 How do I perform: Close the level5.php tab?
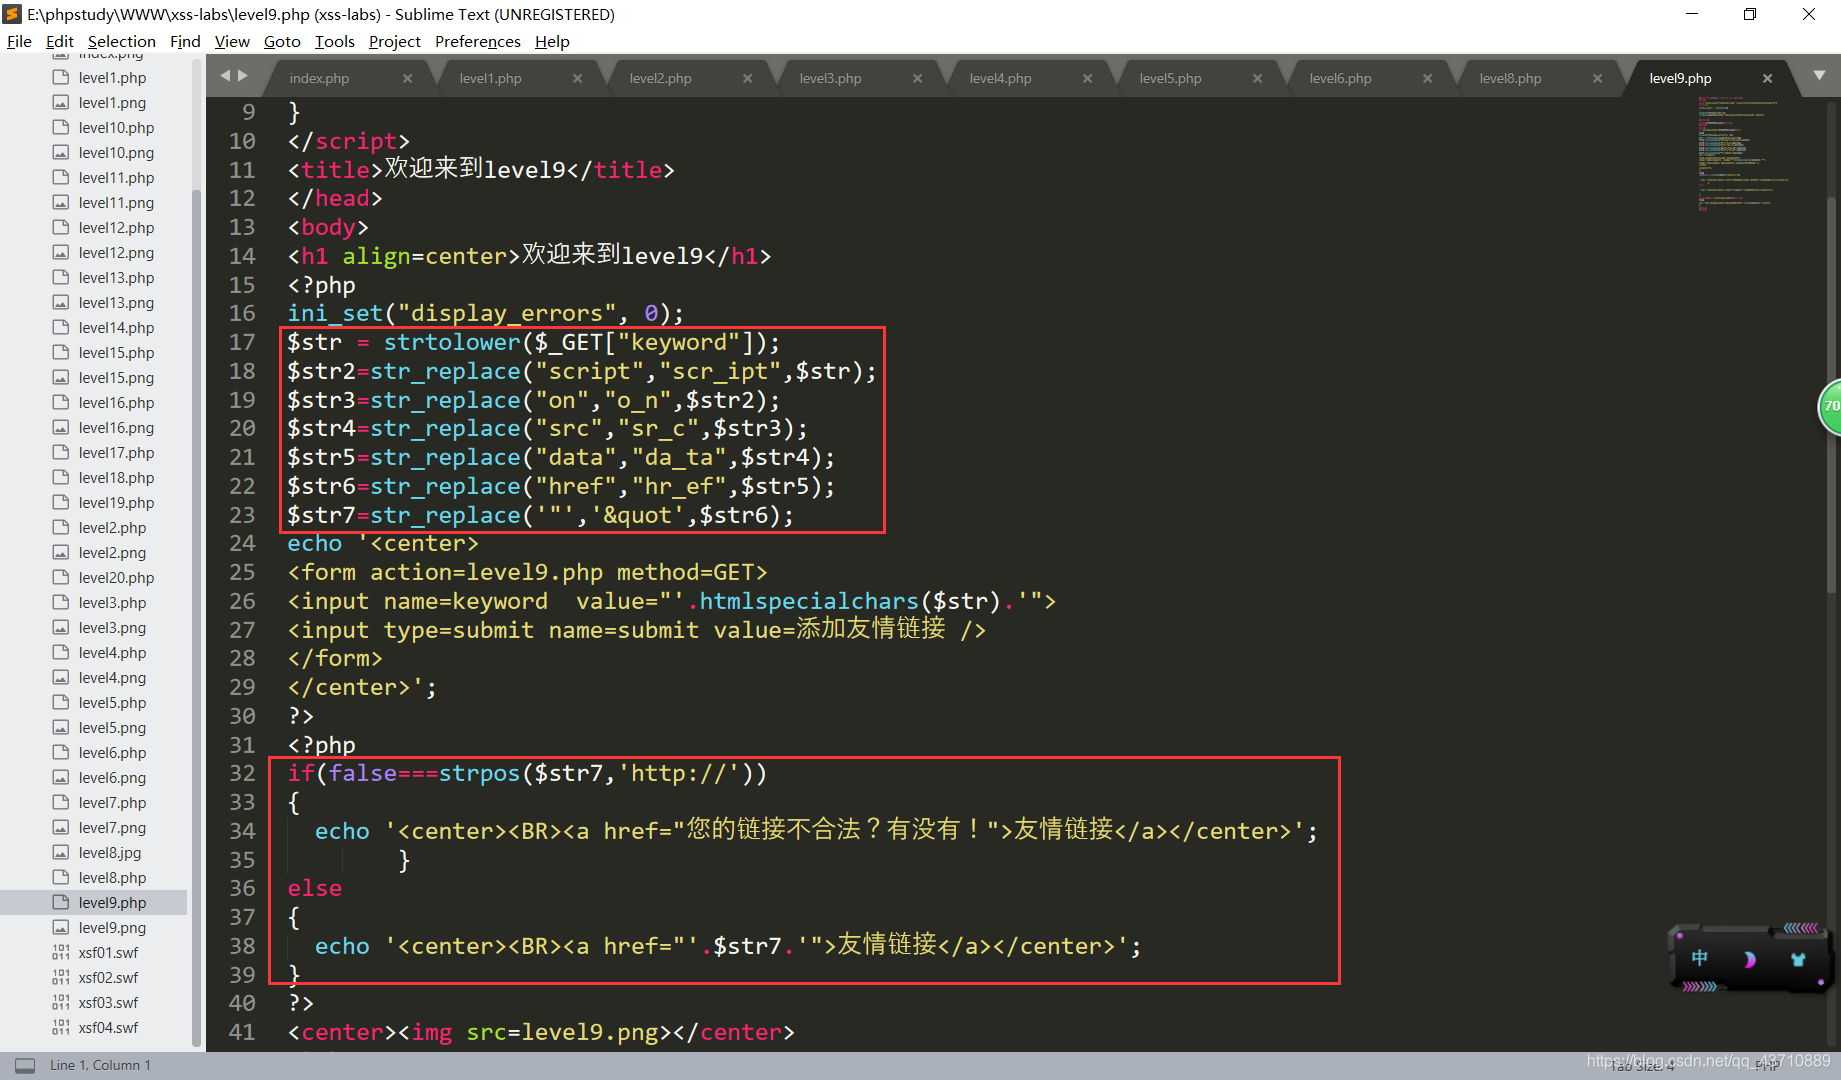pos(1257,78)
